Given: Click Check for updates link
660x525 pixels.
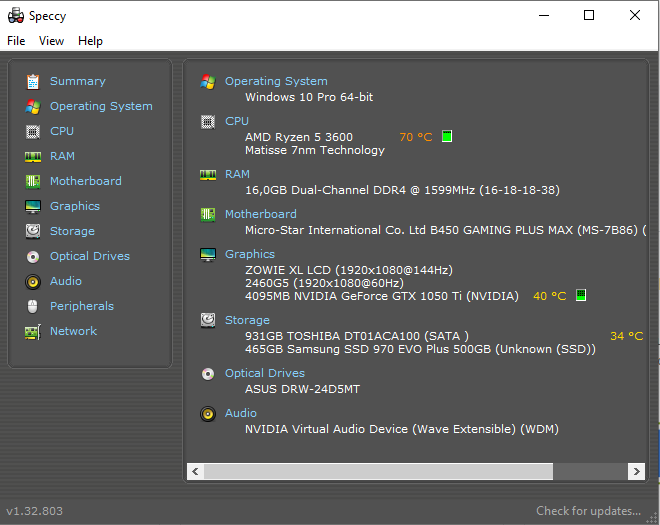Looking at the screenshot, I should (x=588, y=511).
